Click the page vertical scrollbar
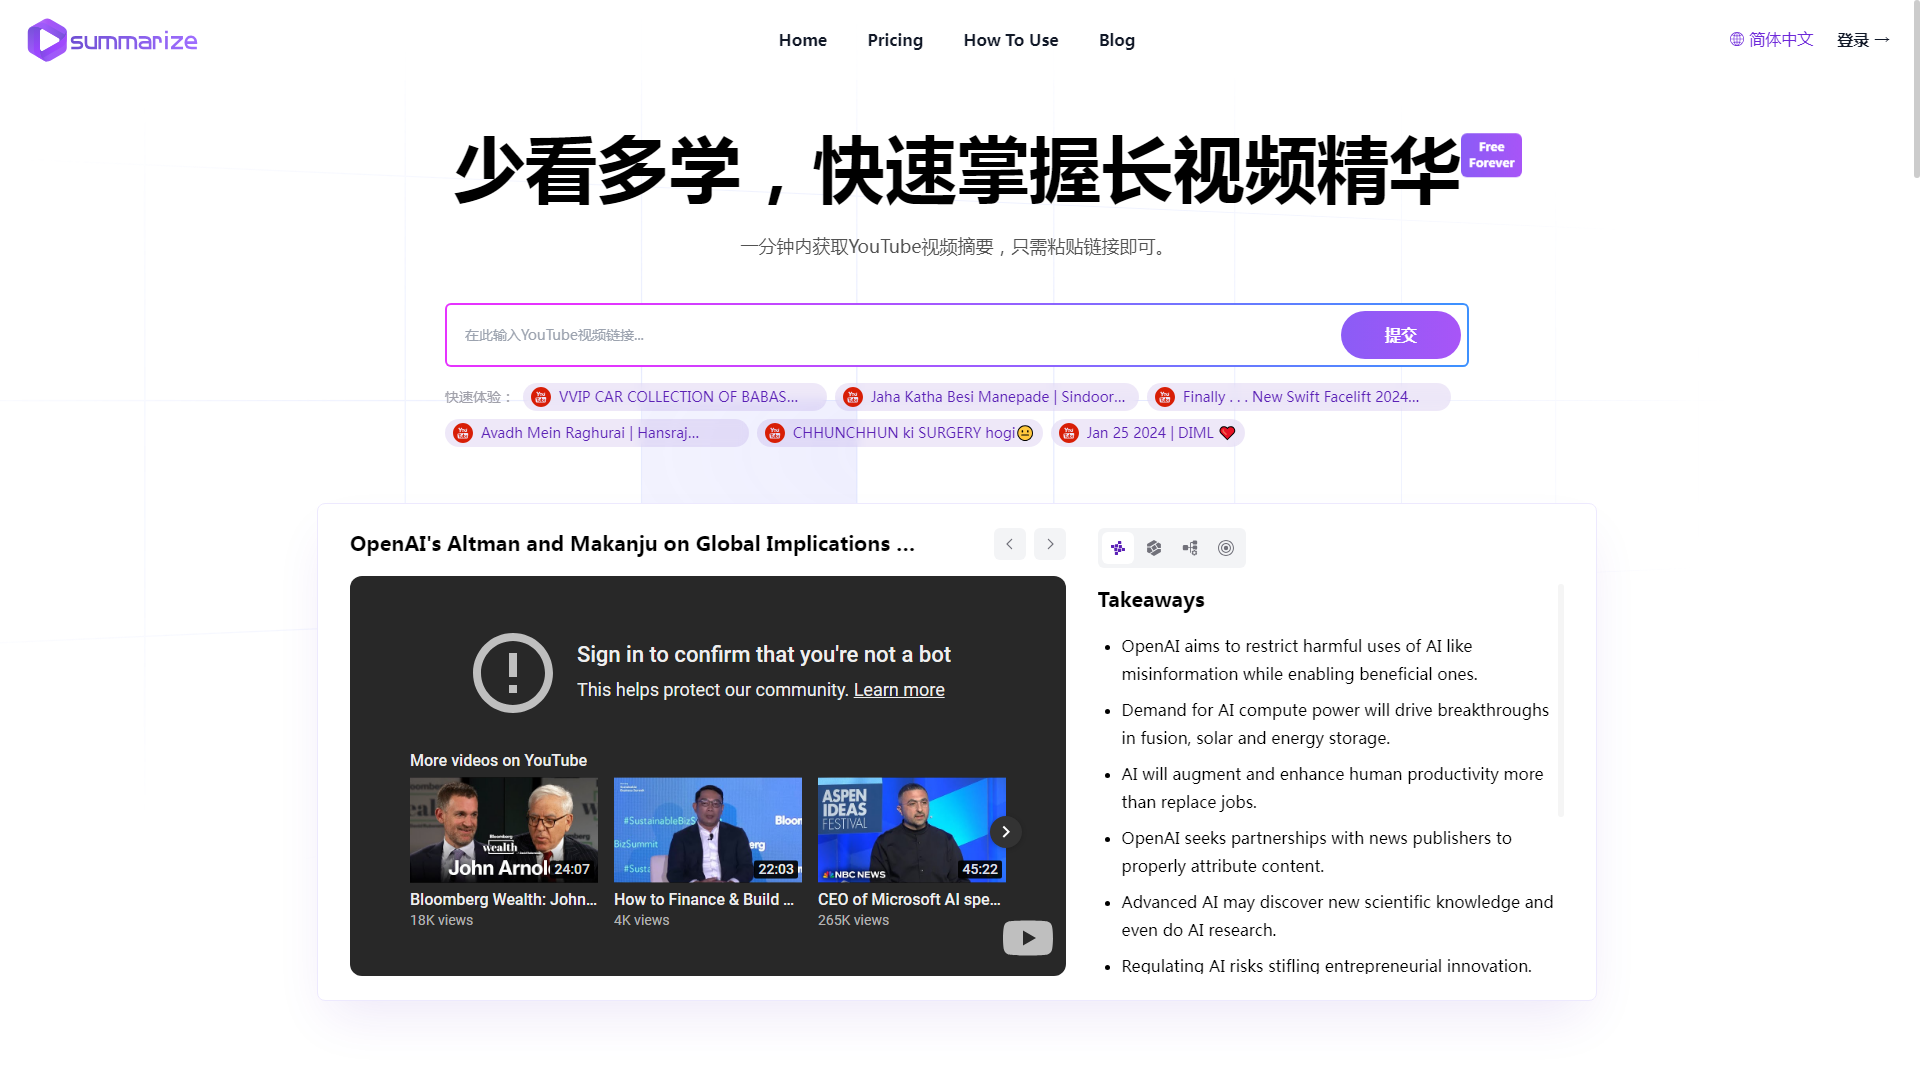The width and height of the screenshot is (1920, 1080). pyautogui.click(x=1915, y=90)
